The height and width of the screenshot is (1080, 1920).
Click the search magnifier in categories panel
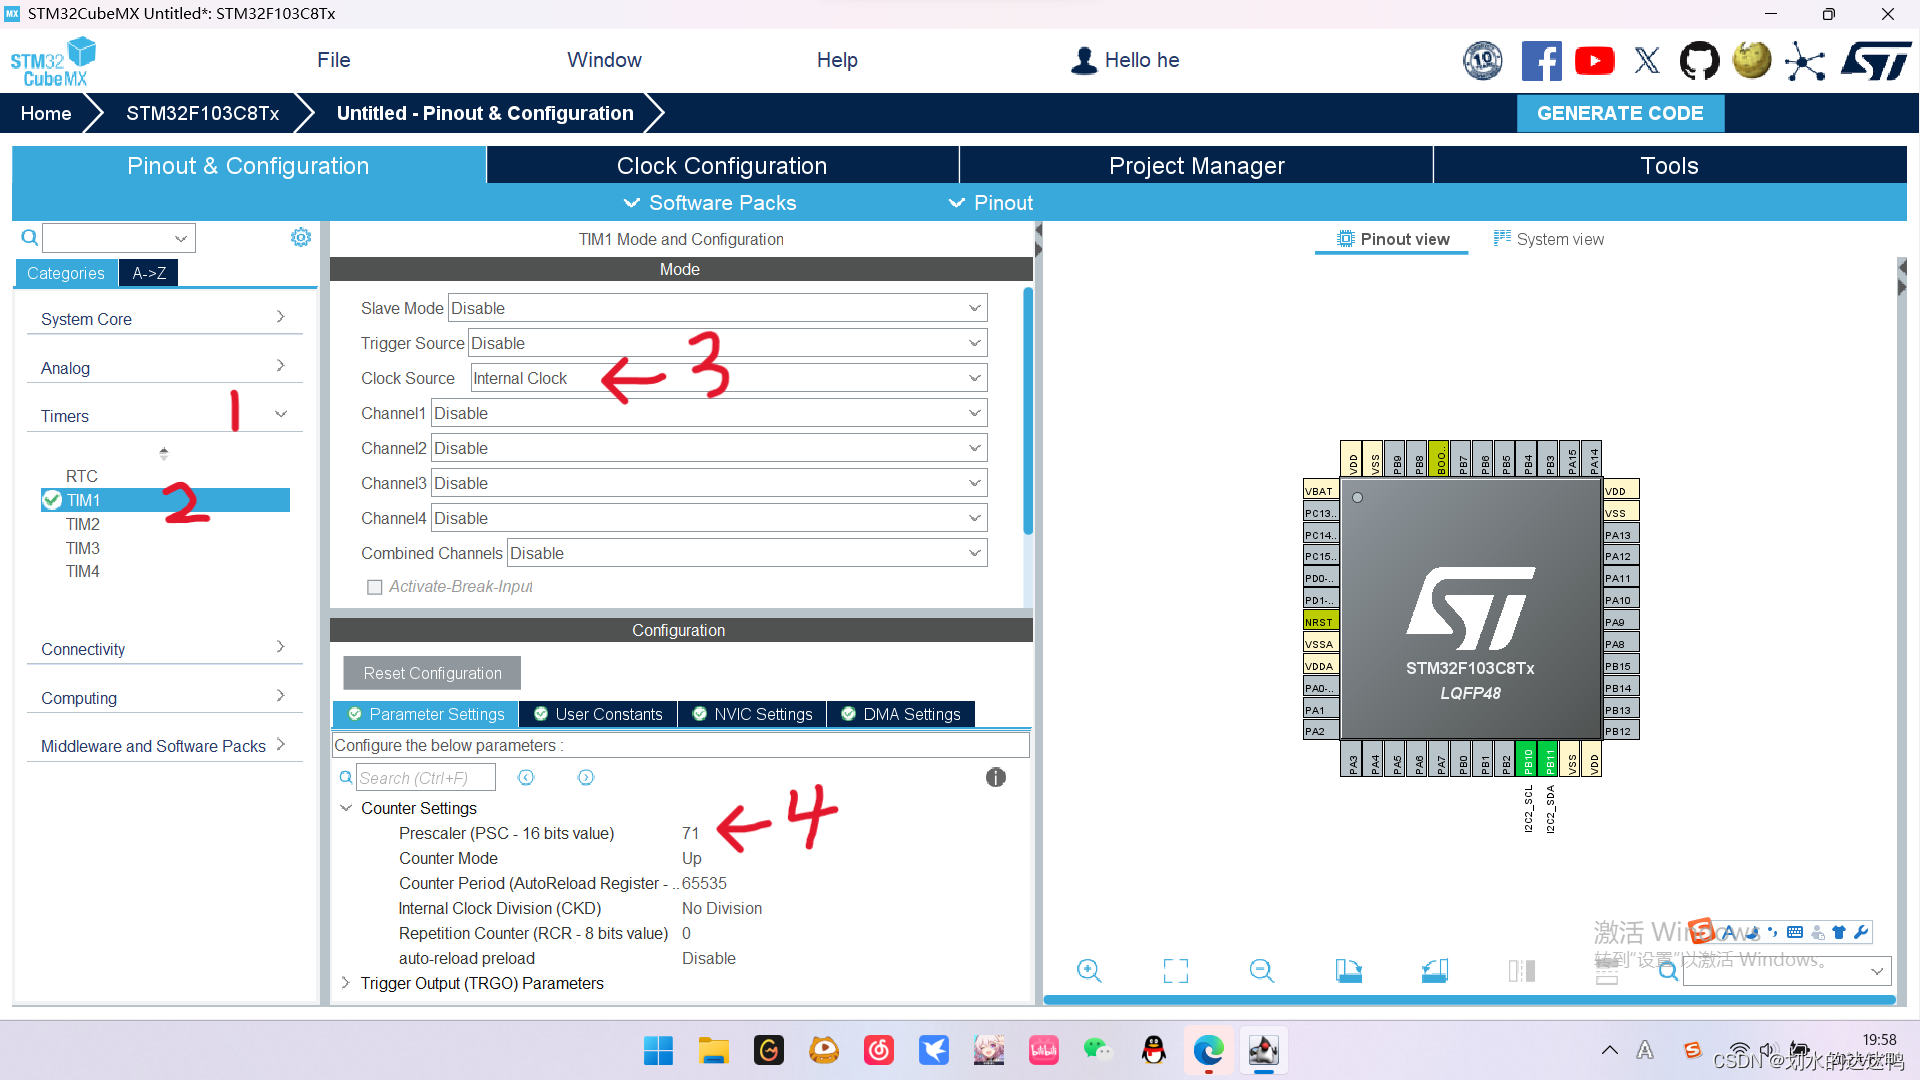coord(29,237)
